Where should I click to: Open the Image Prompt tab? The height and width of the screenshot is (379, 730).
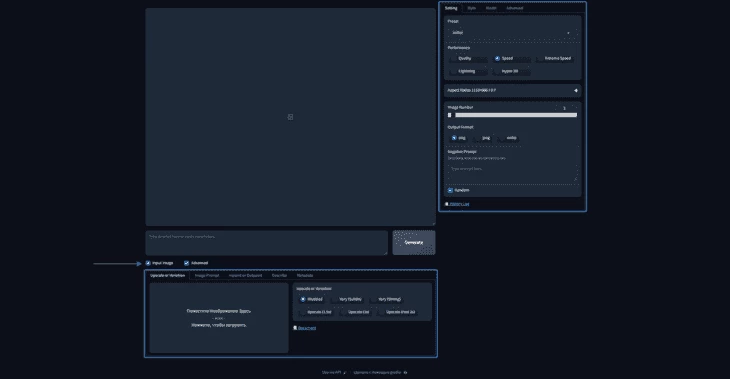pos(207,276)
